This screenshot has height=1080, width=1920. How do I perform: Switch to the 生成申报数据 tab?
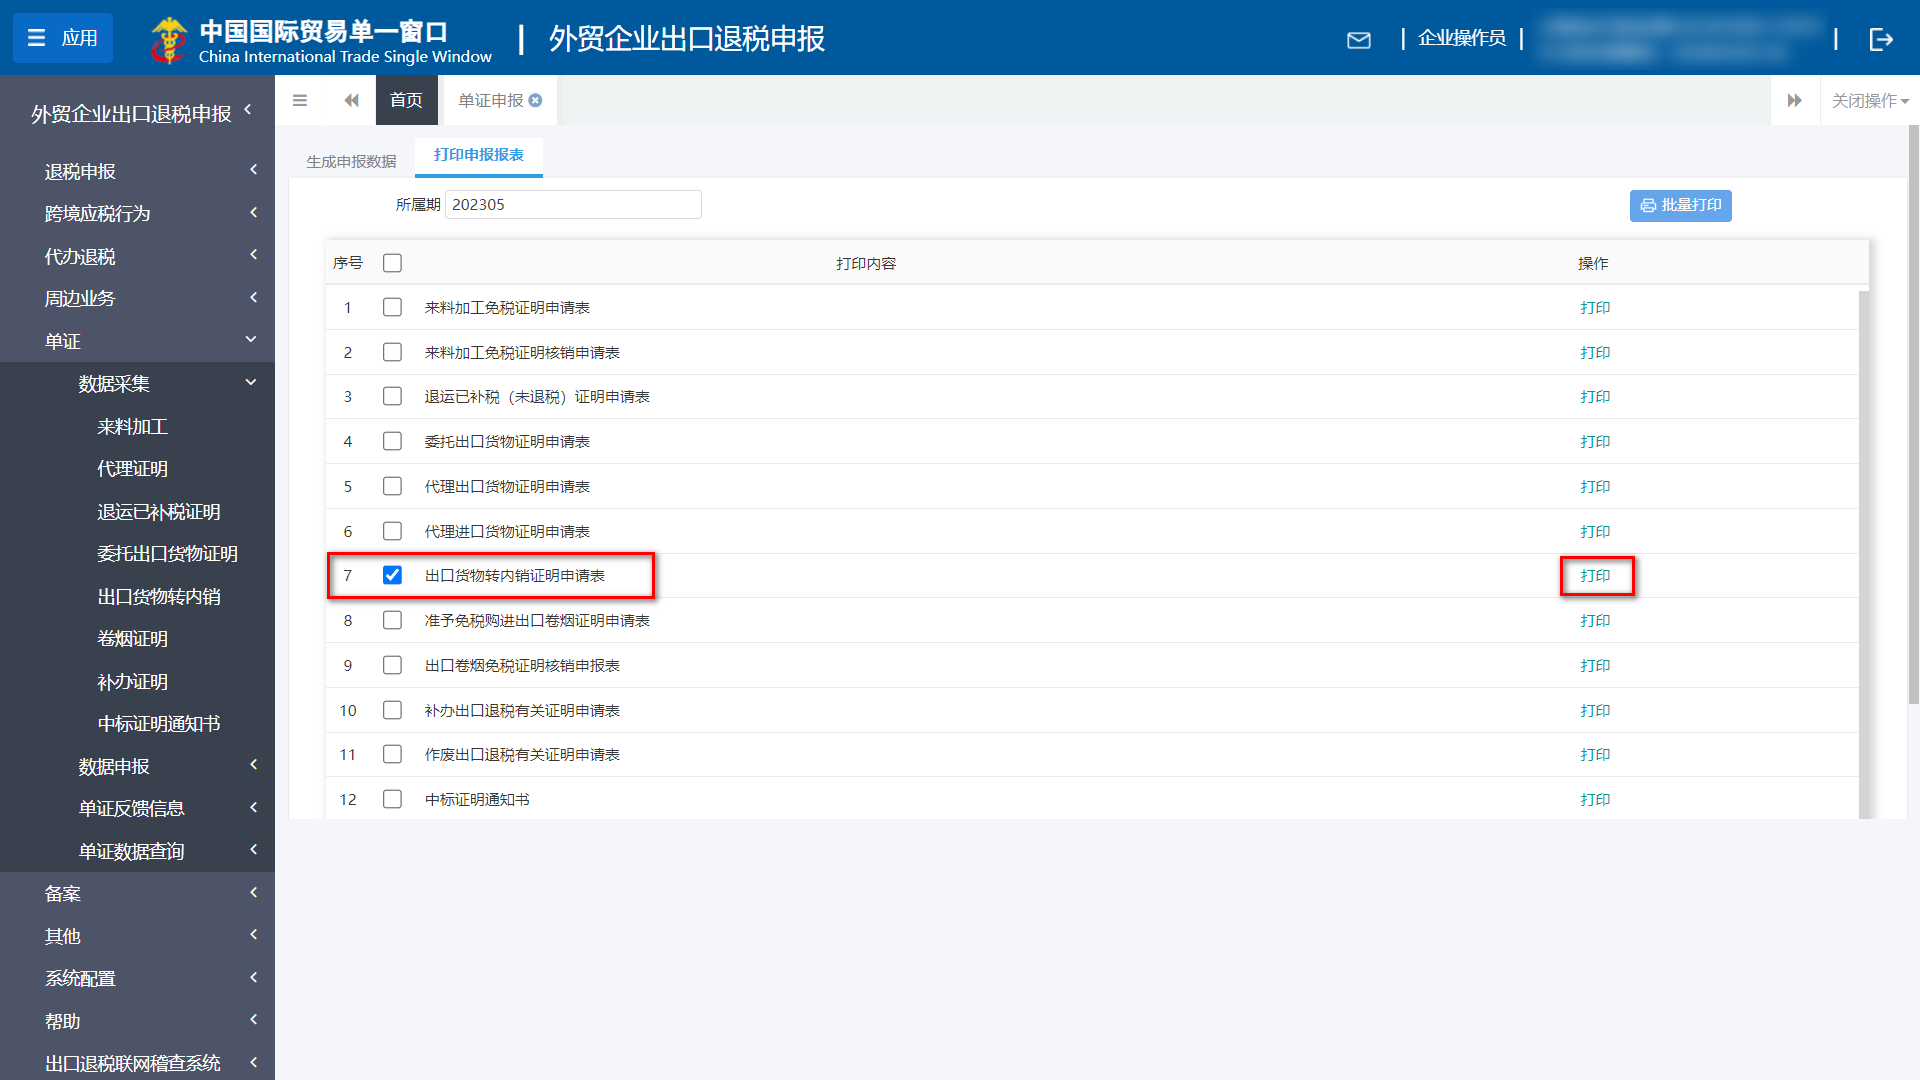click(x=349, y=159)
